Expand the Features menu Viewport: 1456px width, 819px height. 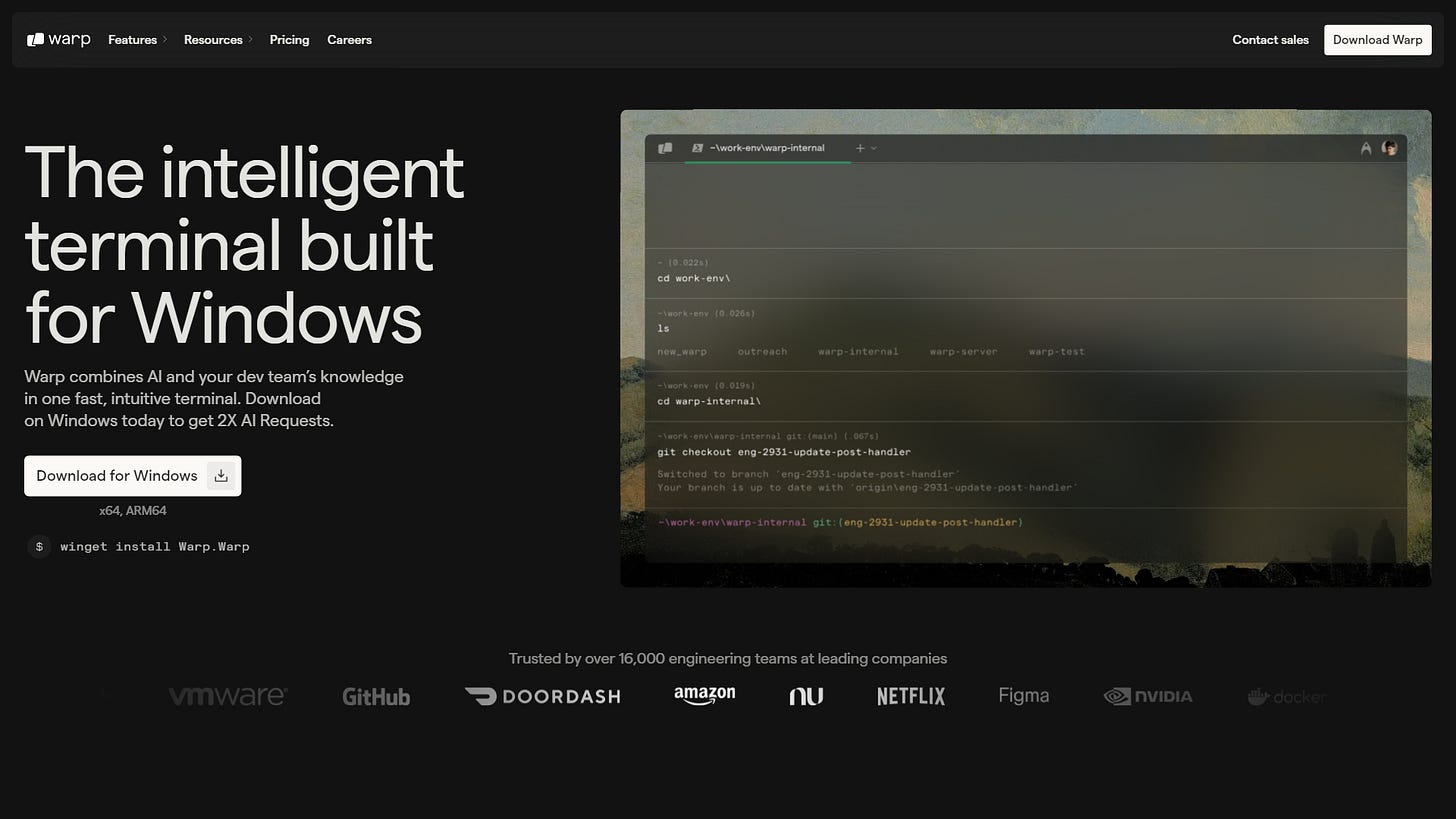point(137,40)
